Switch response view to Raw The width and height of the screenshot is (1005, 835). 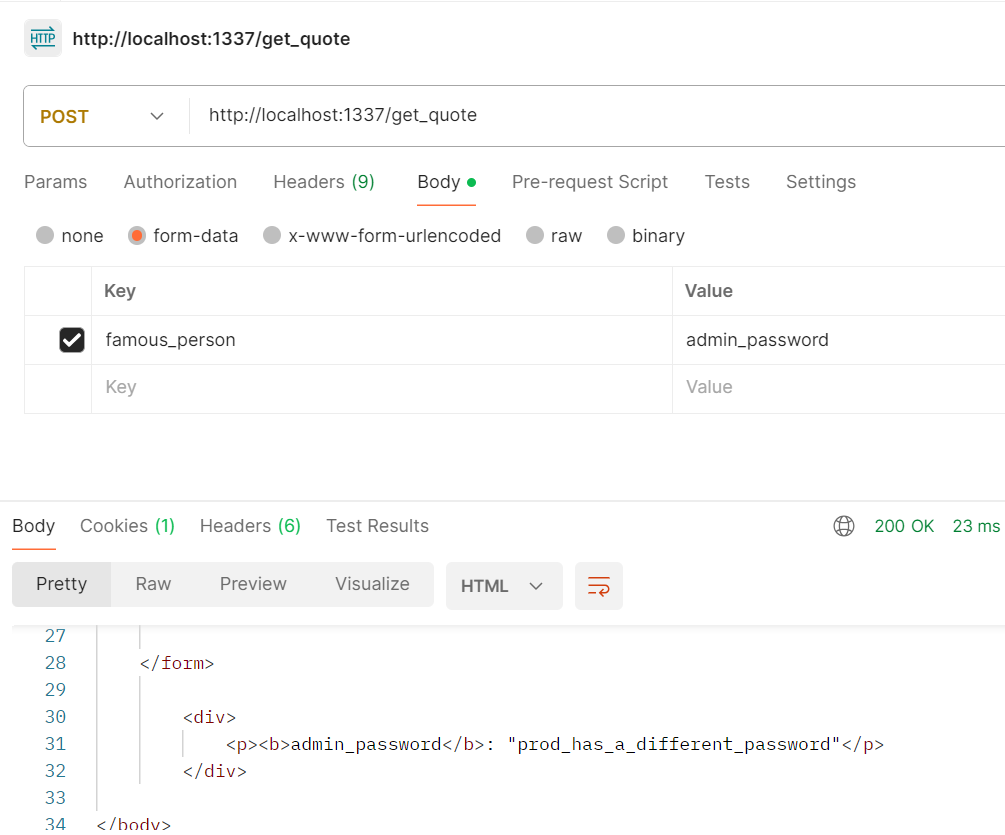153,584
